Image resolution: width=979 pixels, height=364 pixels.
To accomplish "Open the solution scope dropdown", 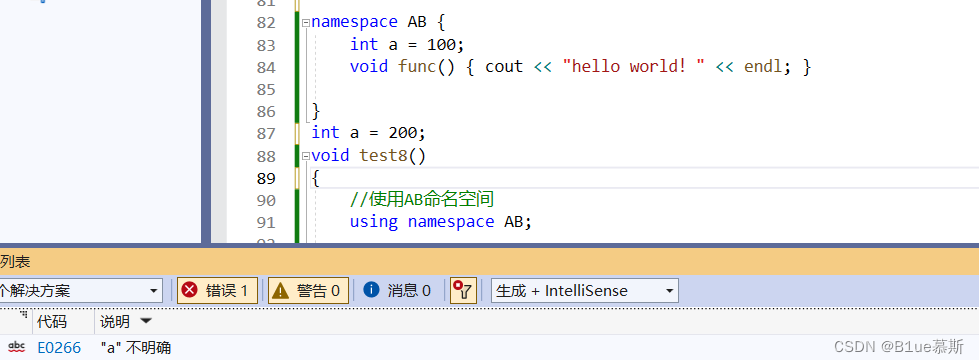I will [81, 290].
